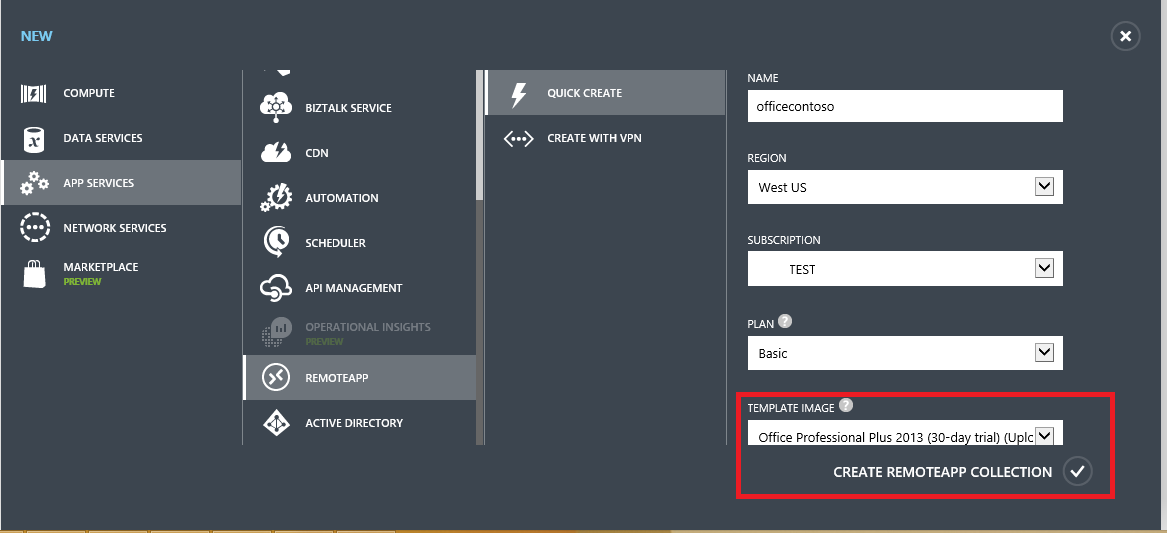Expand the Plan dropdown showing Basic
Screen dimensions: 1167x533
pos(905,353)
